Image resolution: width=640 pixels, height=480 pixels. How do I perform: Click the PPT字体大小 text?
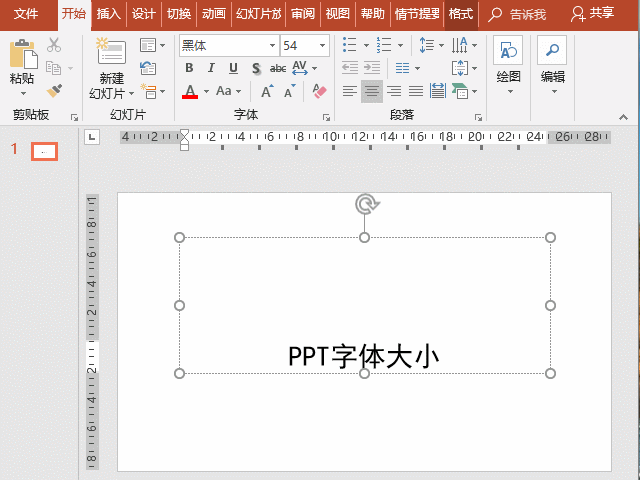(363, 356)
